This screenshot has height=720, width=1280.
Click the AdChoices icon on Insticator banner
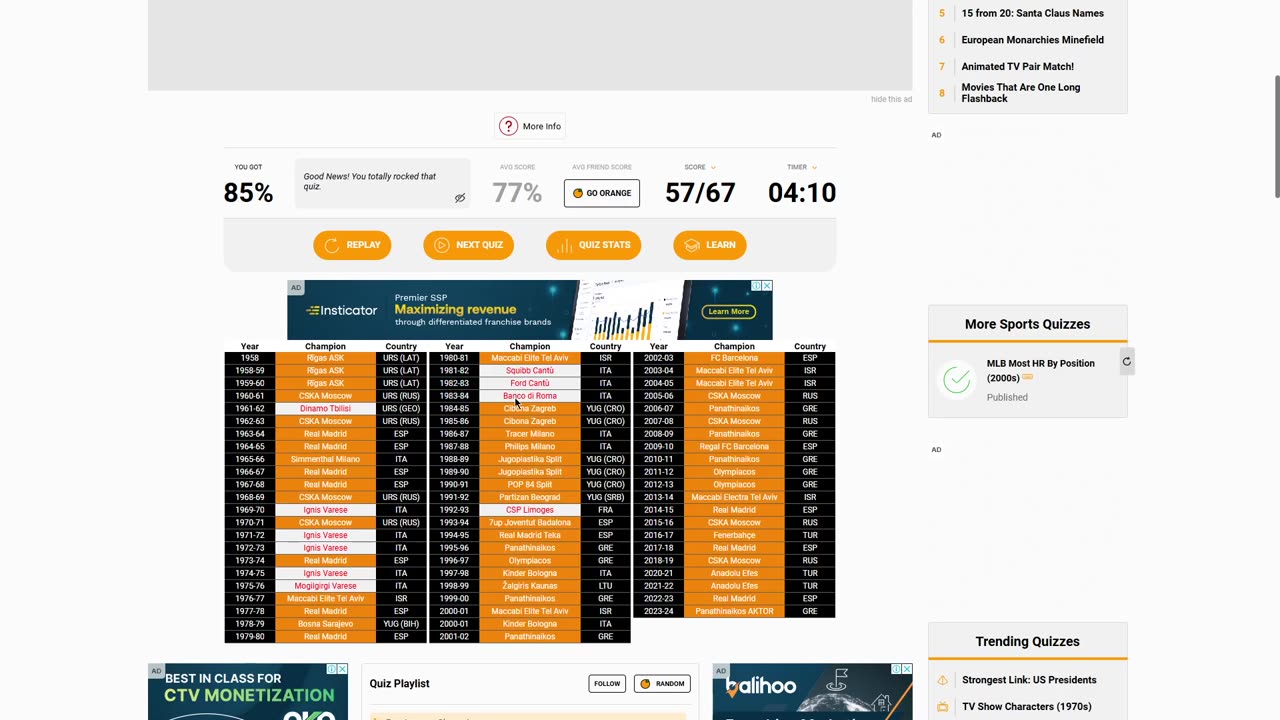pyautogui.click(x=757, y=286)
